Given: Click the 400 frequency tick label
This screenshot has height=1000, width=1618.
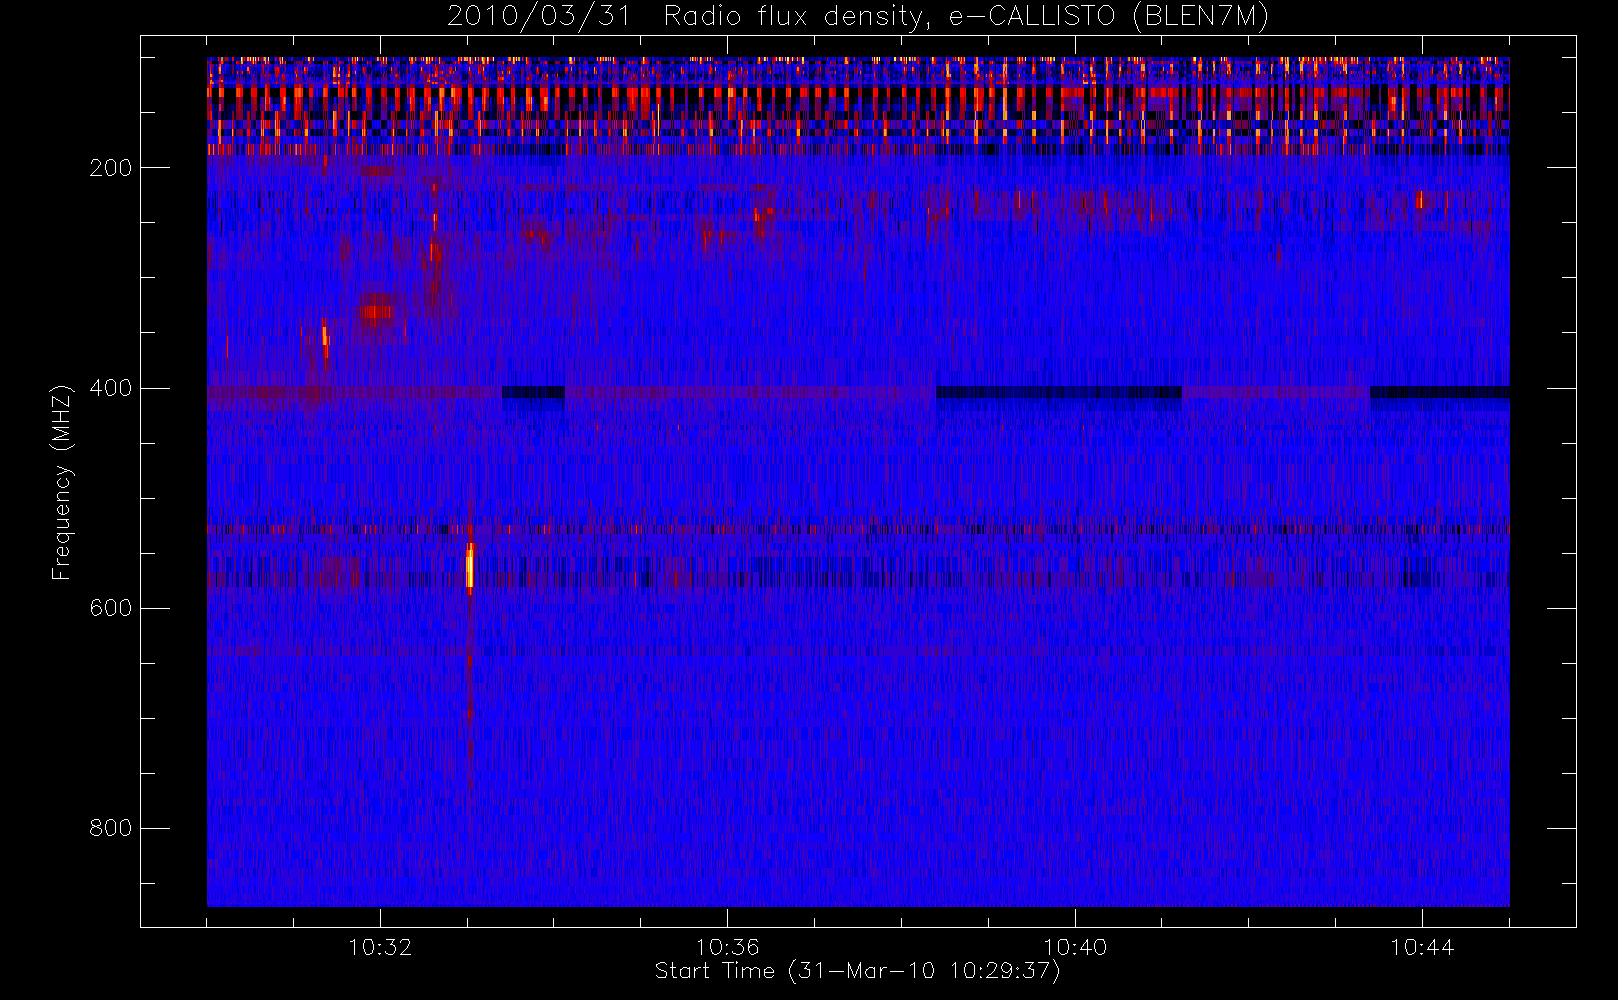Looking at the screenshot, I should point(110,388).
